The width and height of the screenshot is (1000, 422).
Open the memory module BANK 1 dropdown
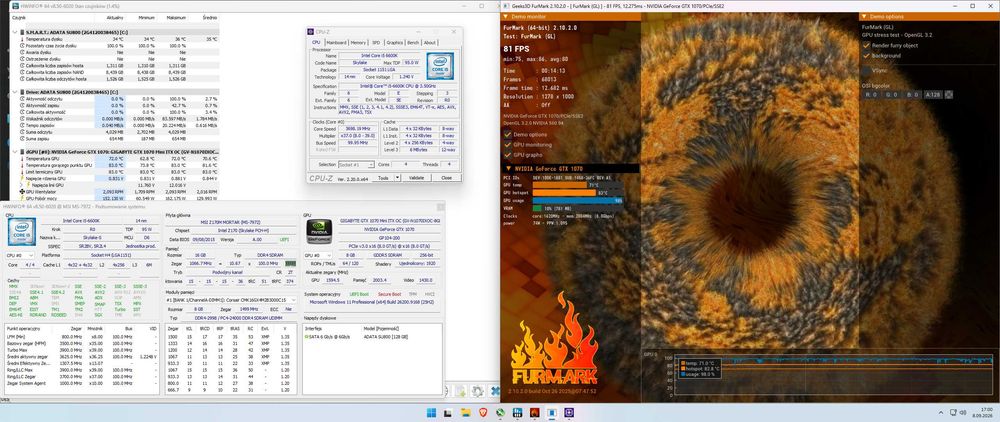click(231, 300)
